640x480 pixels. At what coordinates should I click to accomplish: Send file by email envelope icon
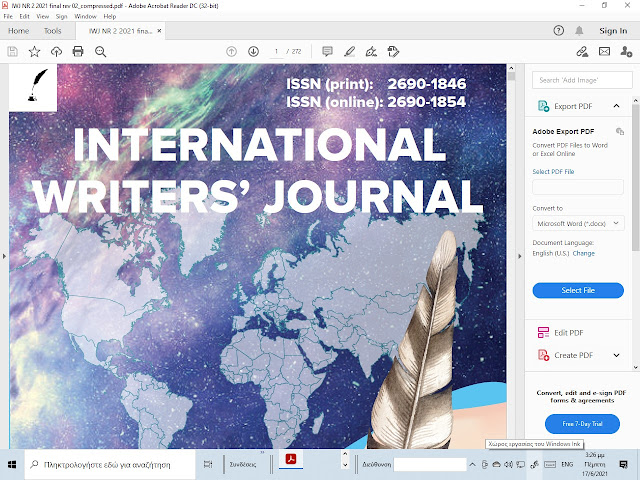(604, 51)
